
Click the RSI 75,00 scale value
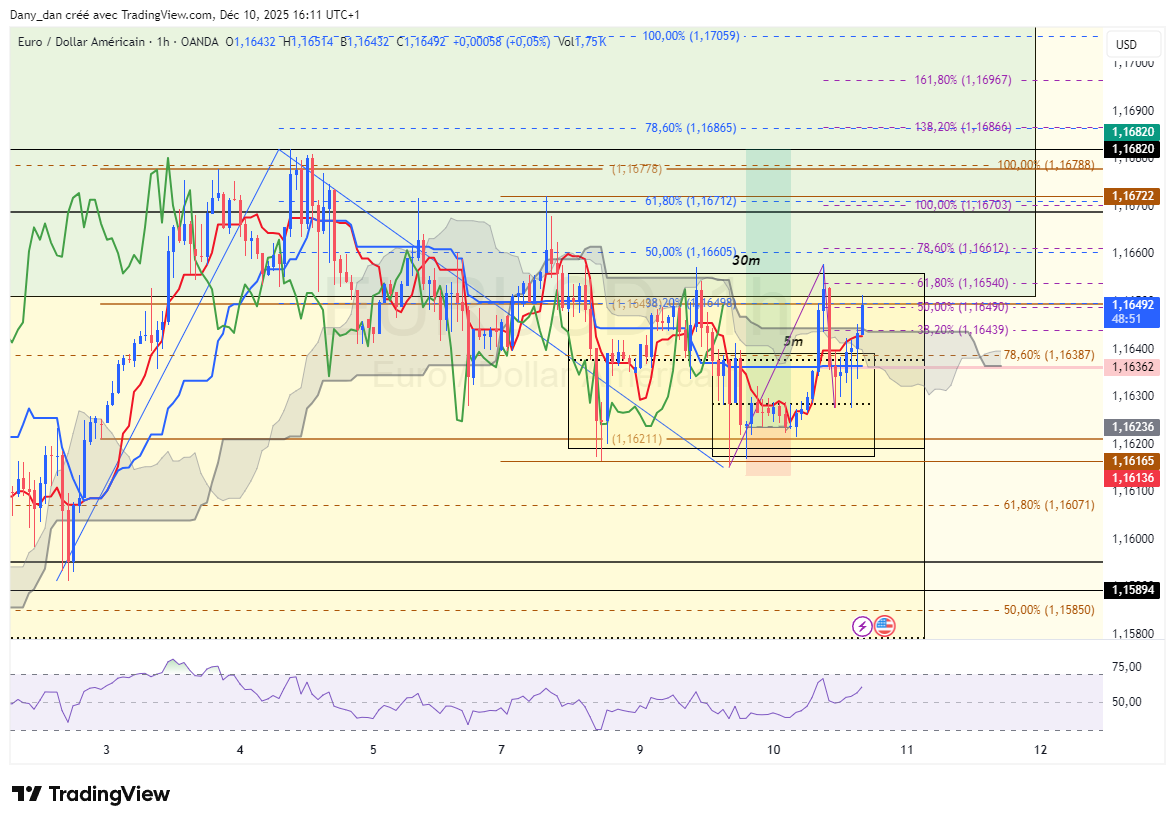tap(1127, 667)
